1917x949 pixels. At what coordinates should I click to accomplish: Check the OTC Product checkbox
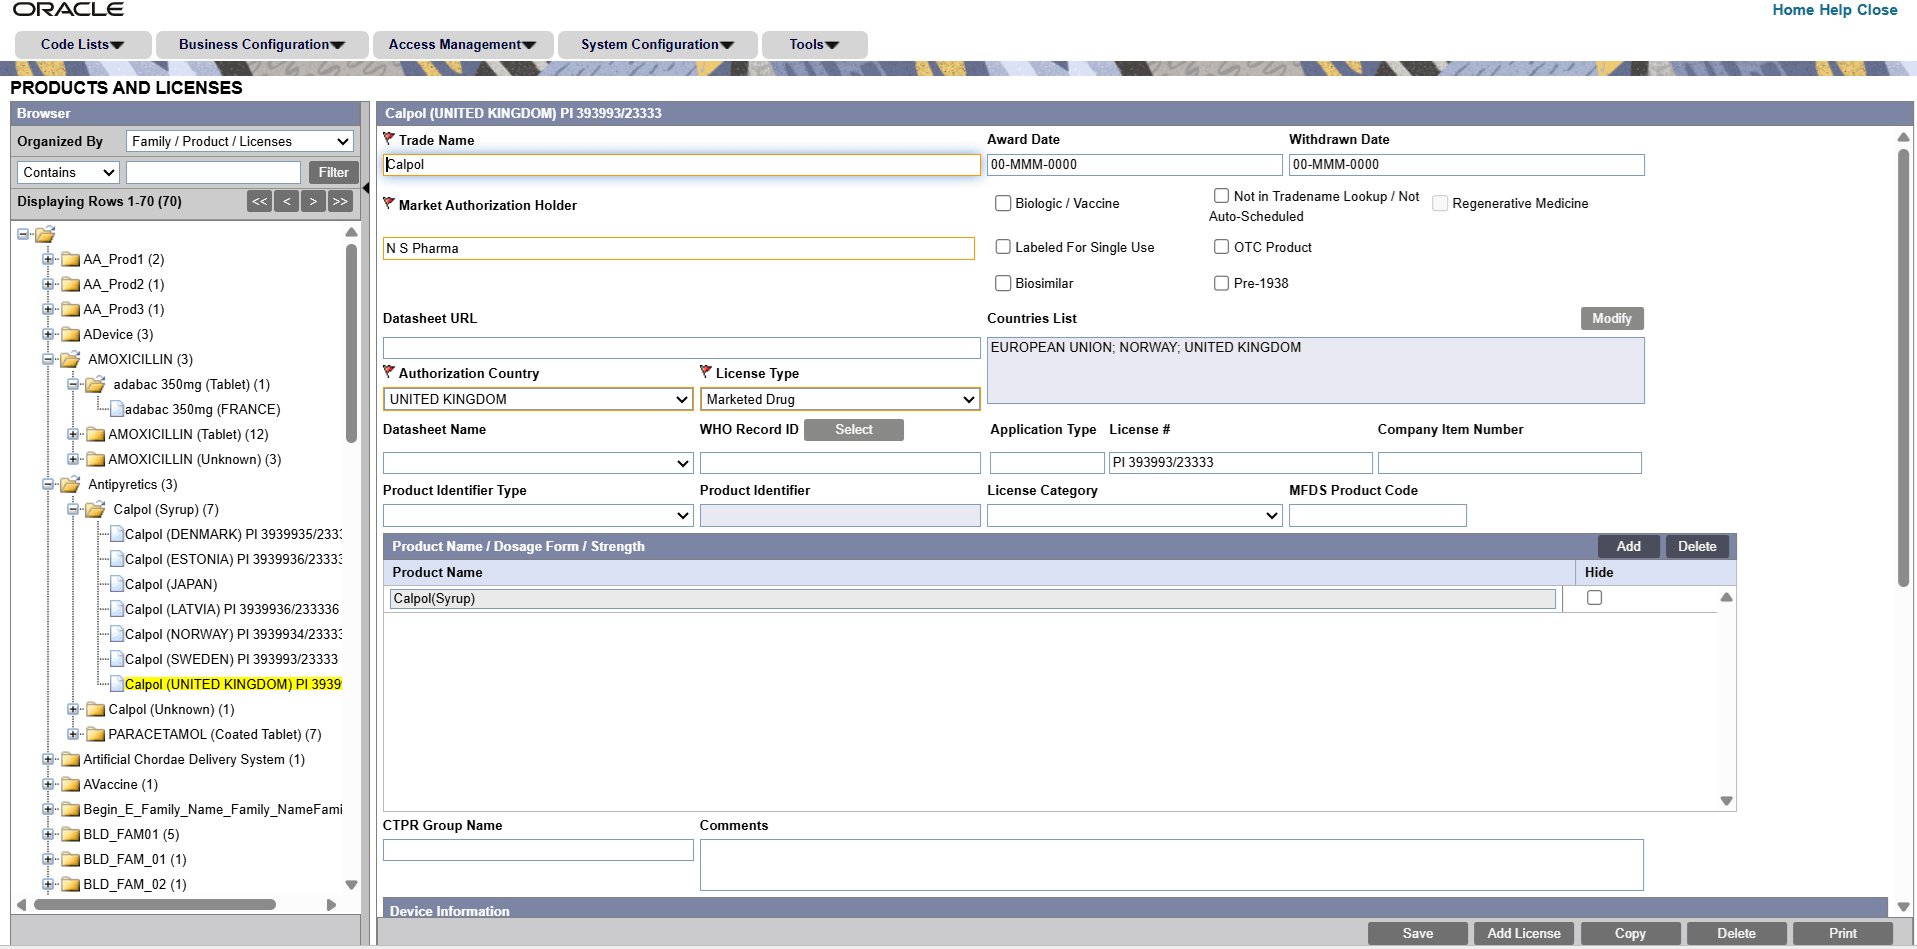click(x=1221, y=246)
